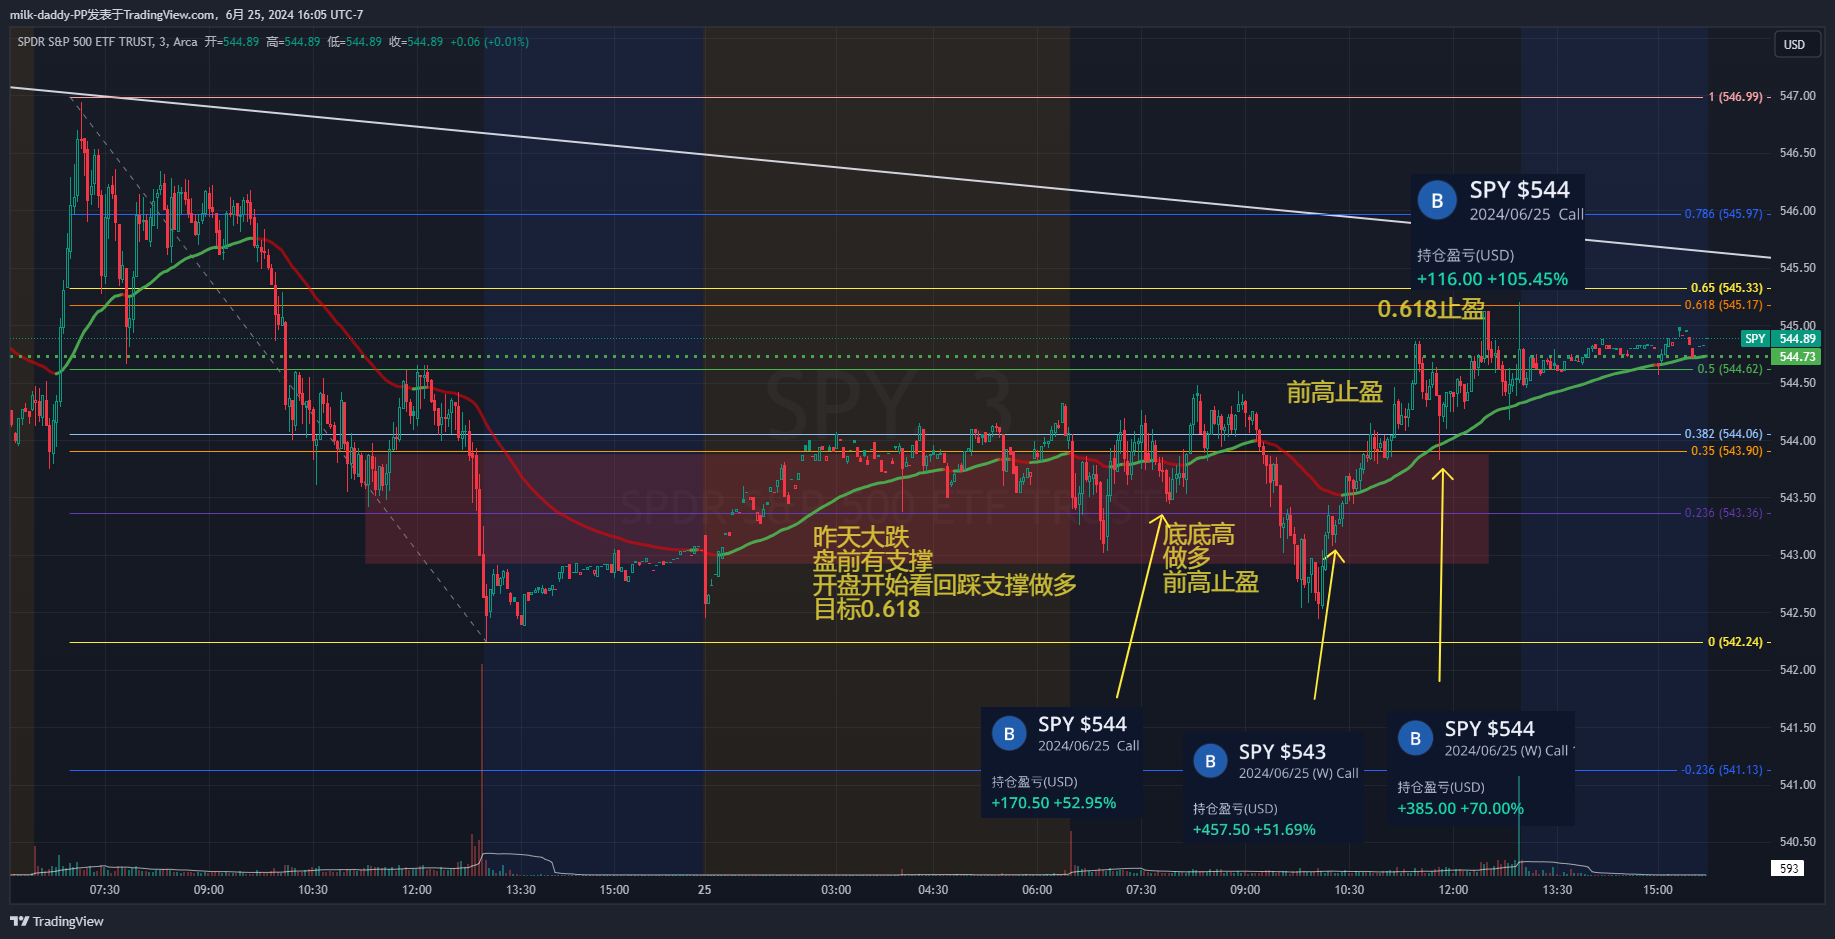Click the 25 date marker on time axis
The height and width of the screenshot is (939, 1835).
click(704, 890)
